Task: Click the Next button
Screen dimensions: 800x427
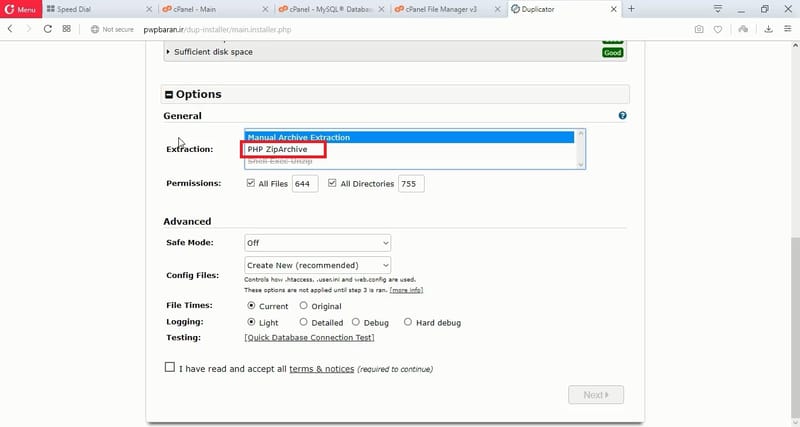Action: 596,395
